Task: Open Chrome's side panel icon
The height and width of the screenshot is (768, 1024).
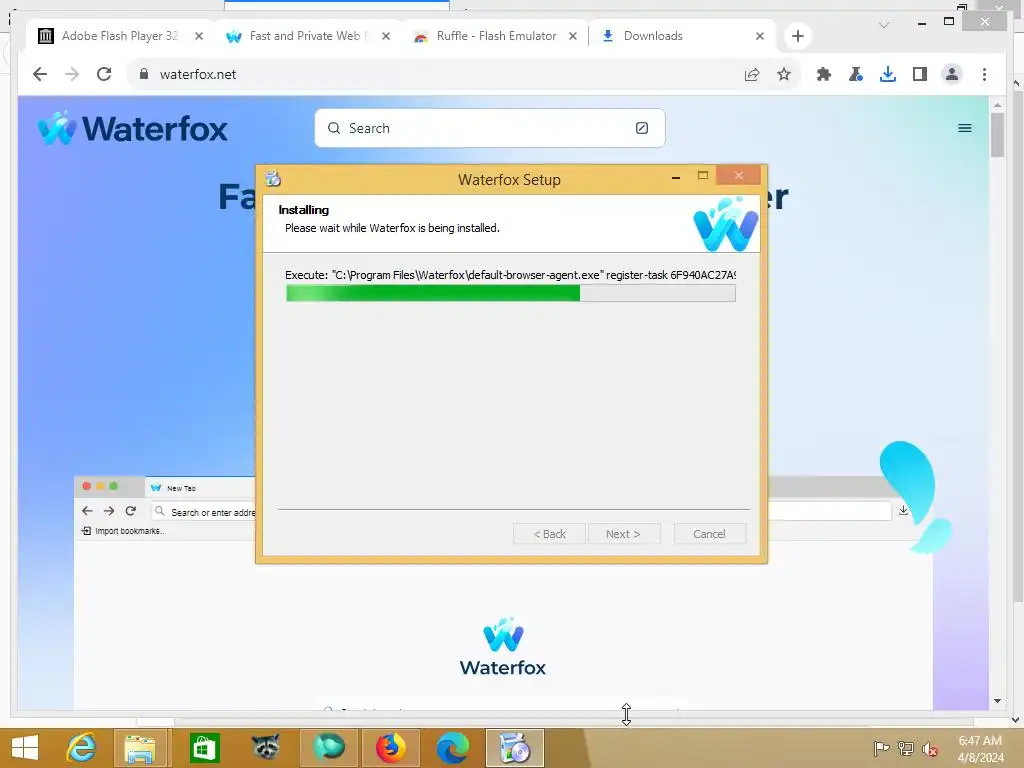Action: click(920, 74)
